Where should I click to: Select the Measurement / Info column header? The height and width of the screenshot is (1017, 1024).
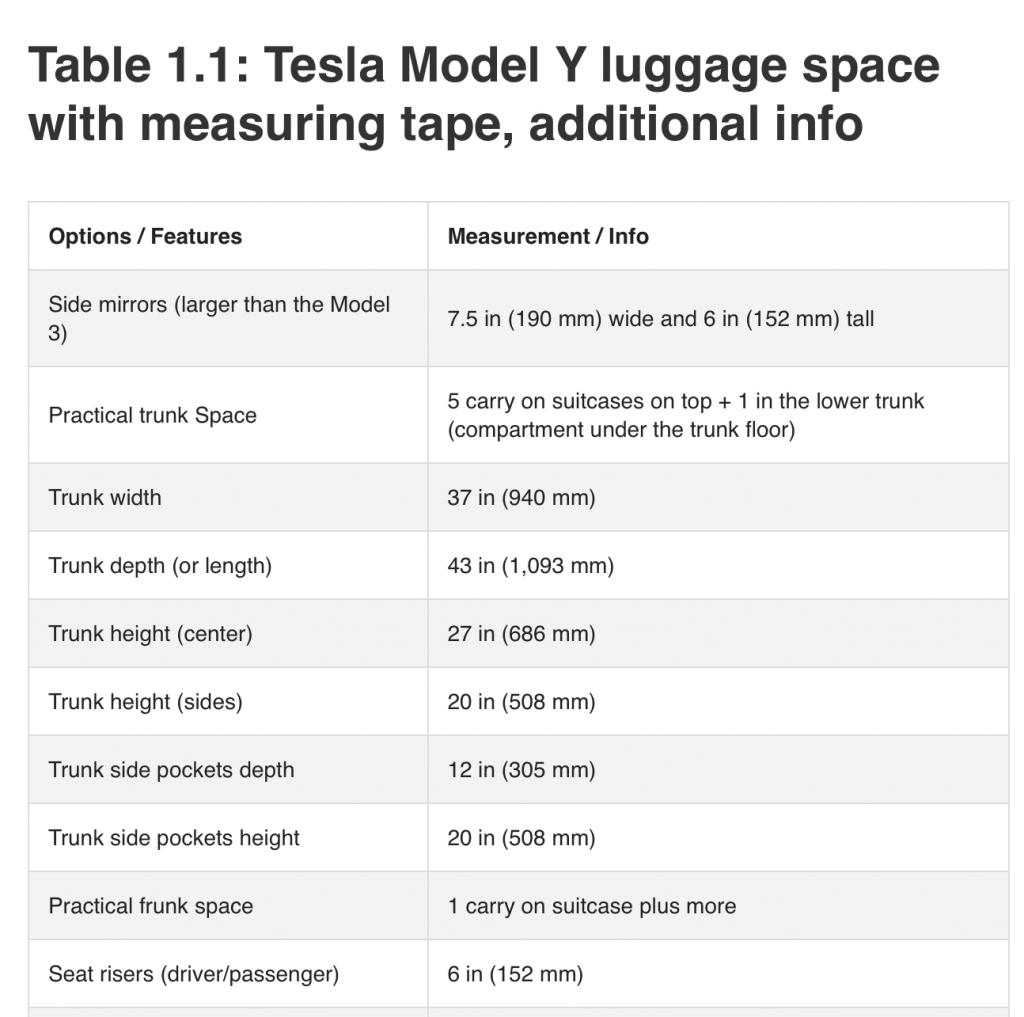tap(548, 236)
